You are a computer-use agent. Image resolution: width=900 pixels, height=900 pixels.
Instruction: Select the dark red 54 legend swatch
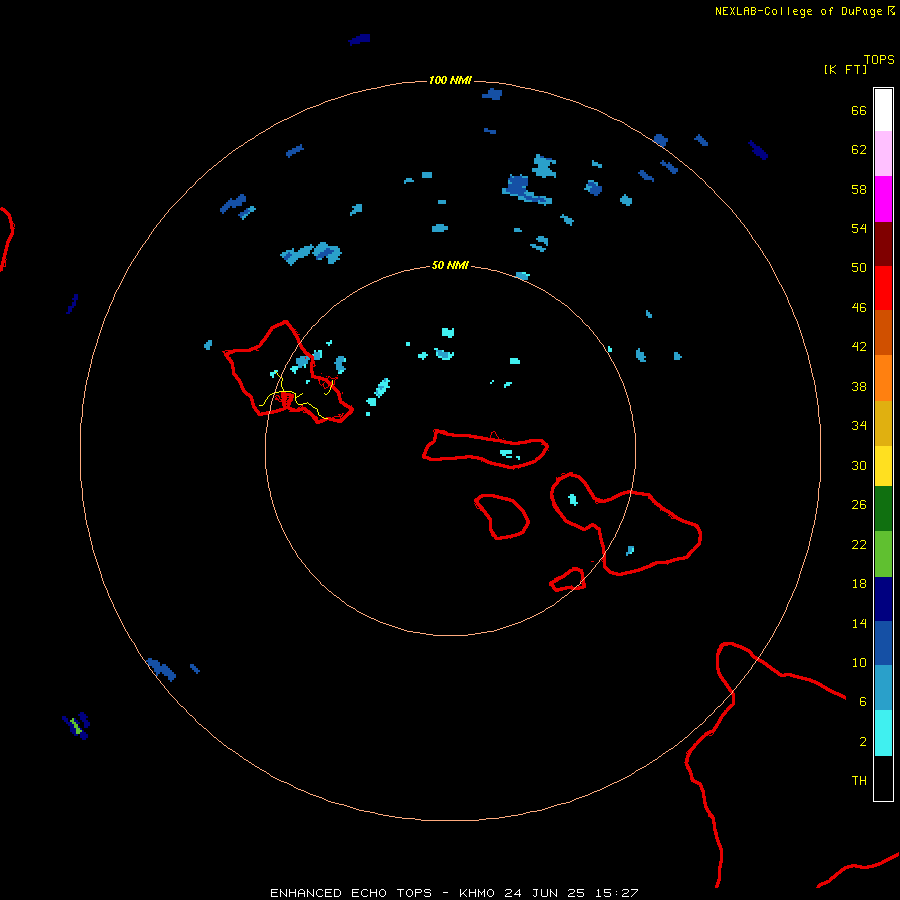pyautogui.click(x=883, y=244)
